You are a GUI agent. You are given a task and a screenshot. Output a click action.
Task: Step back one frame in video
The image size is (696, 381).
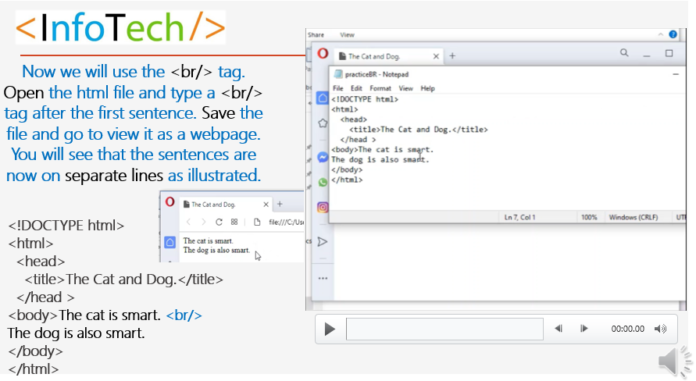tap(558, 329)
